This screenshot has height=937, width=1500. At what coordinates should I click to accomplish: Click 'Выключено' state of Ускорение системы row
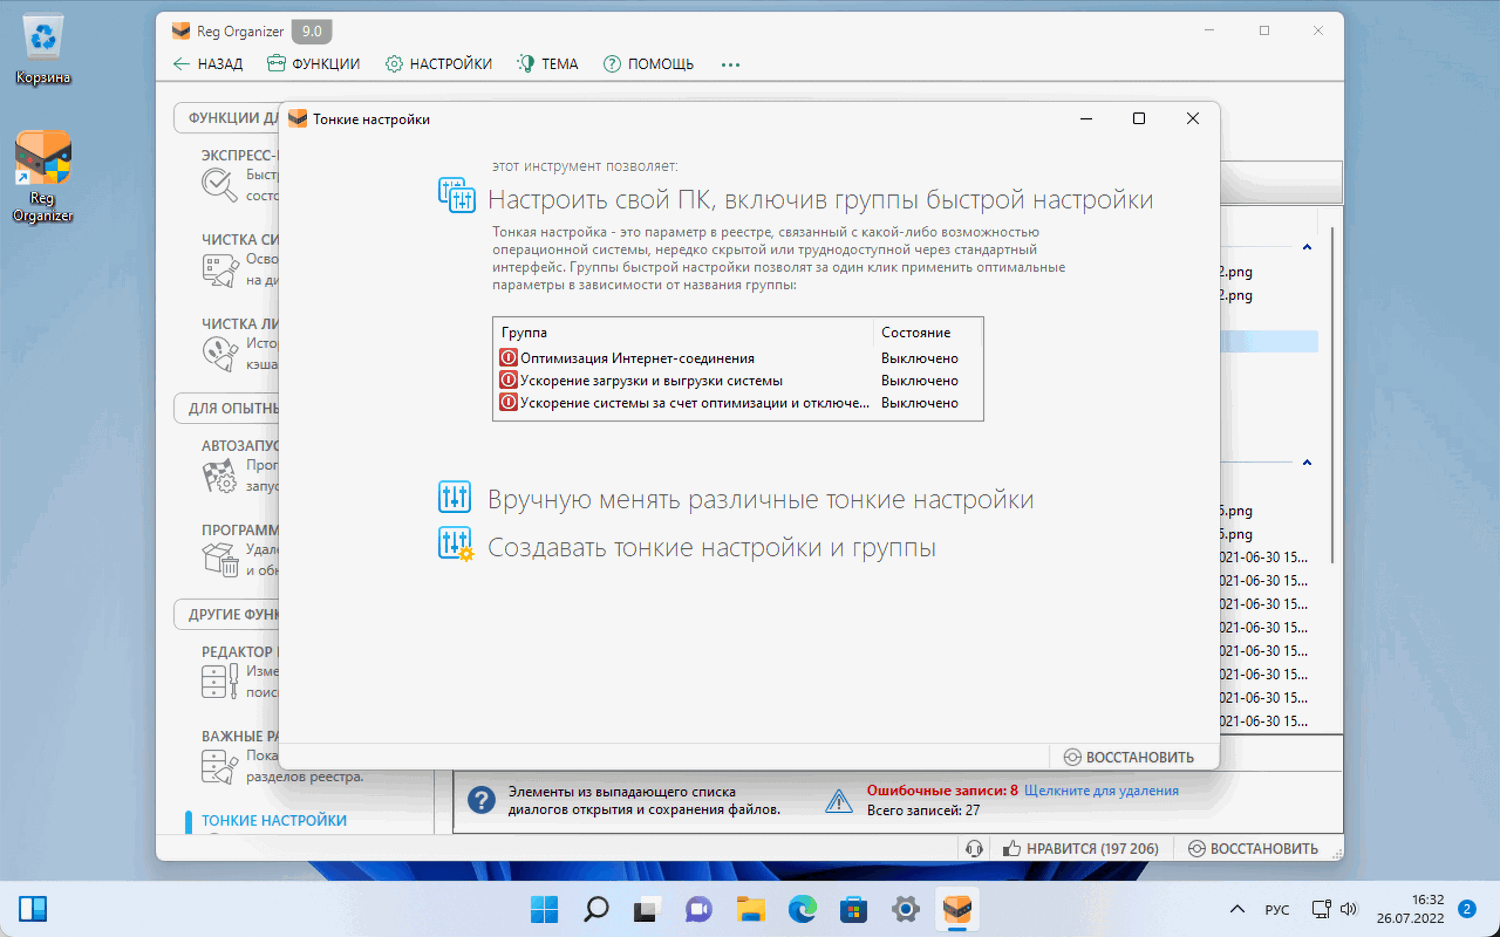(x=920, y=403)
